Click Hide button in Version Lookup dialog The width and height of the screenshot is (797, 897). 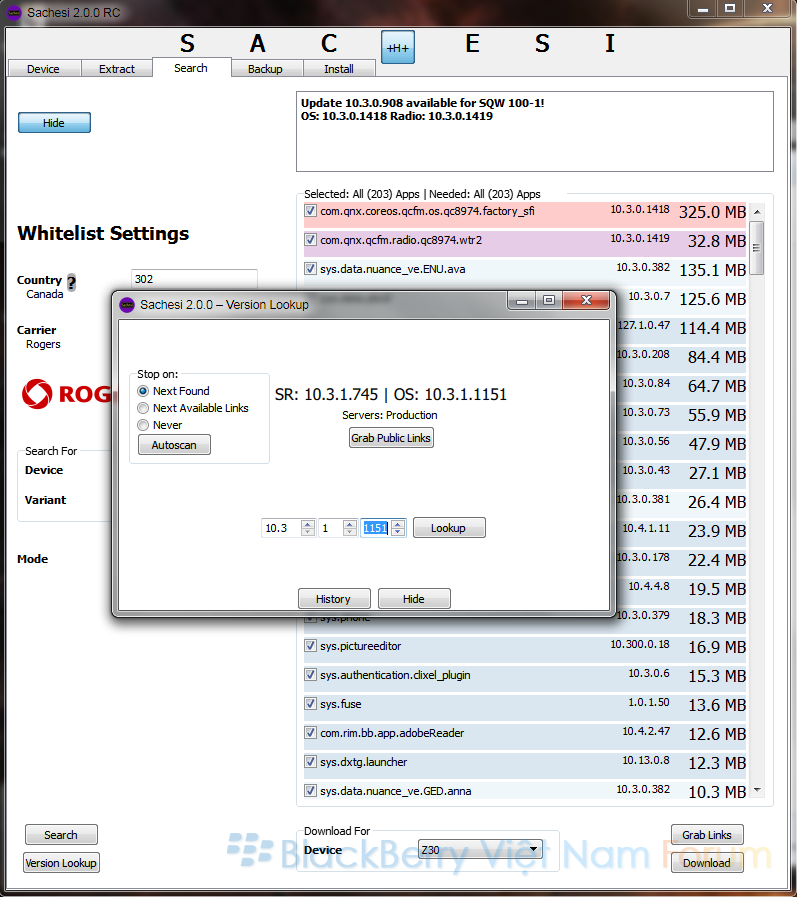click(x=414, y=598)
